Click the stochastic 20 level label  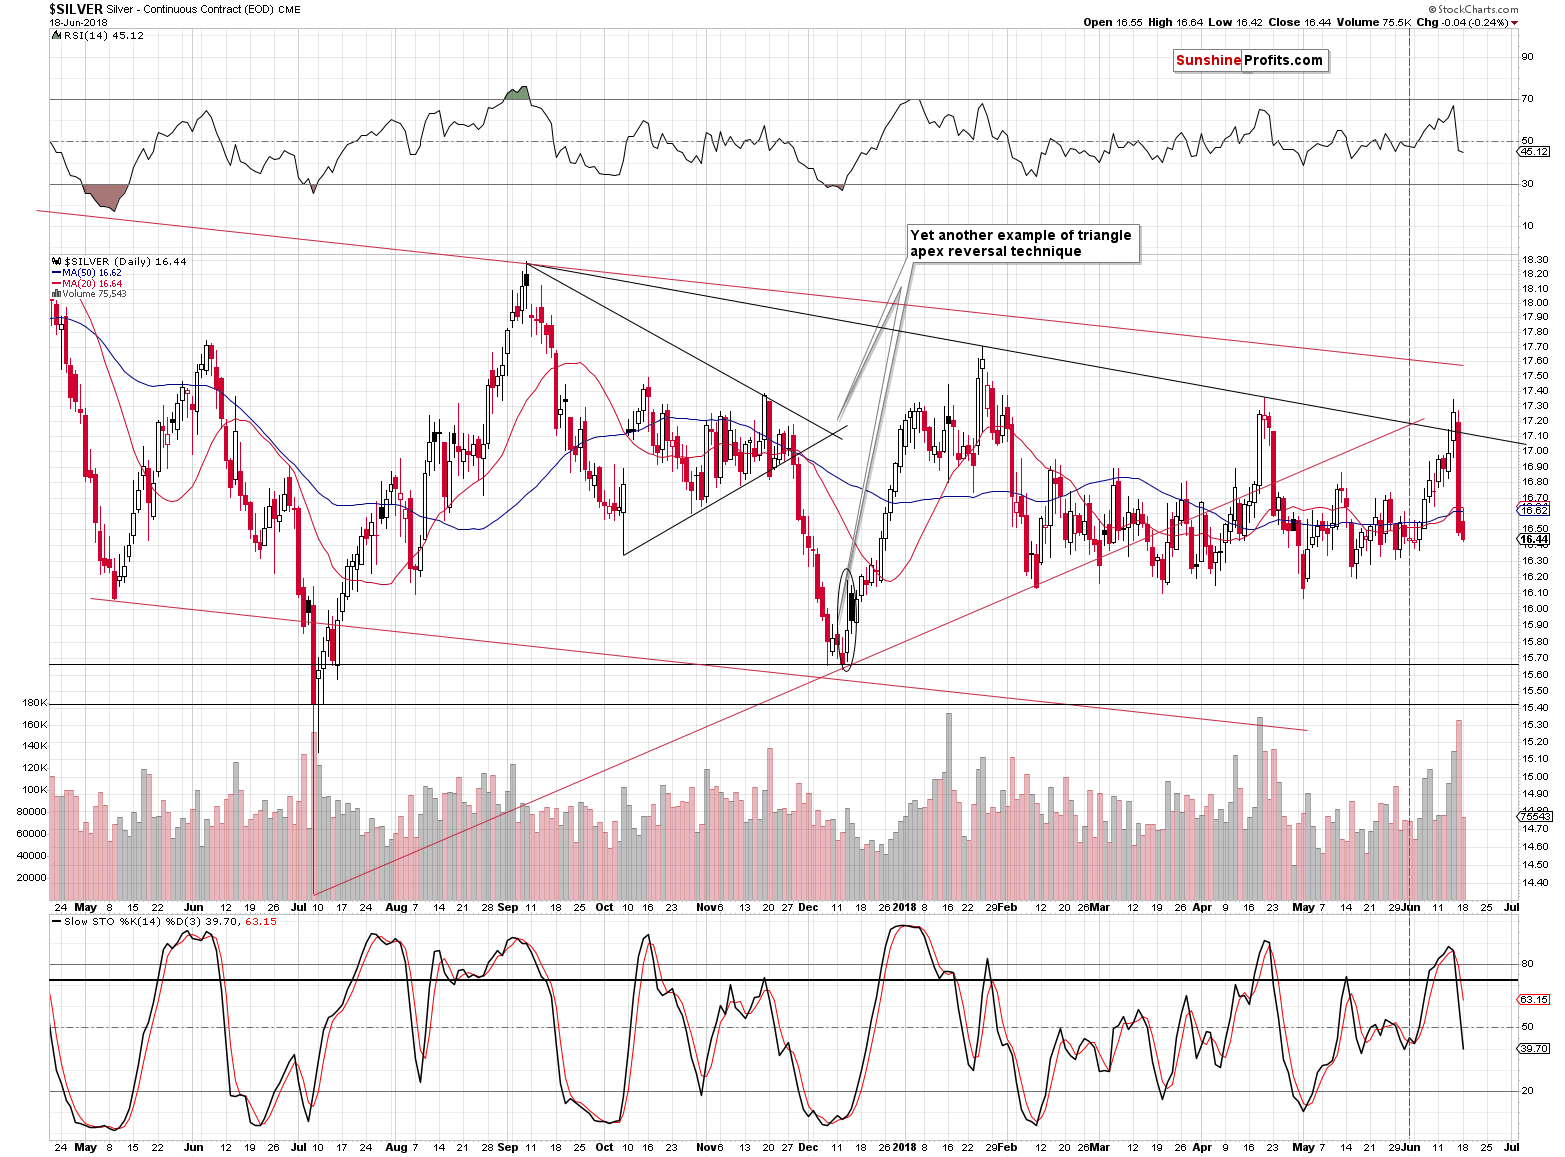point(1527,1091)
